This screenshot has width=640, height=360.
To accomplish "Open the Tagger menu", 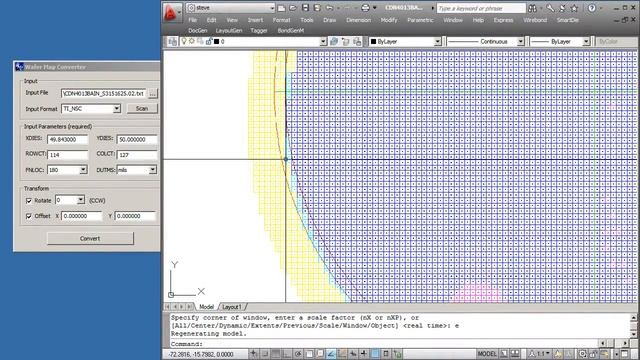I will click(259, 31).
